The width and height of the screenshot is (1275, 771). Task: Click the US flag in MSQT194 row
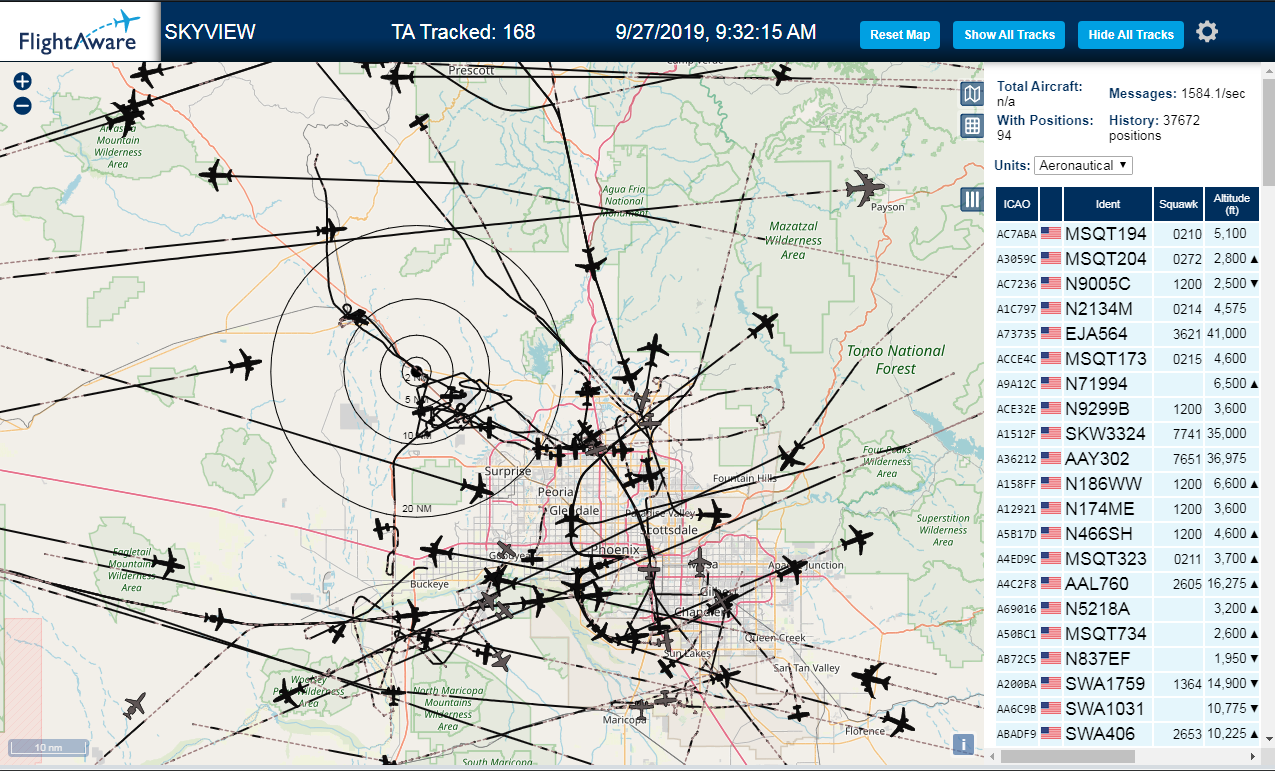[1050, 233]
